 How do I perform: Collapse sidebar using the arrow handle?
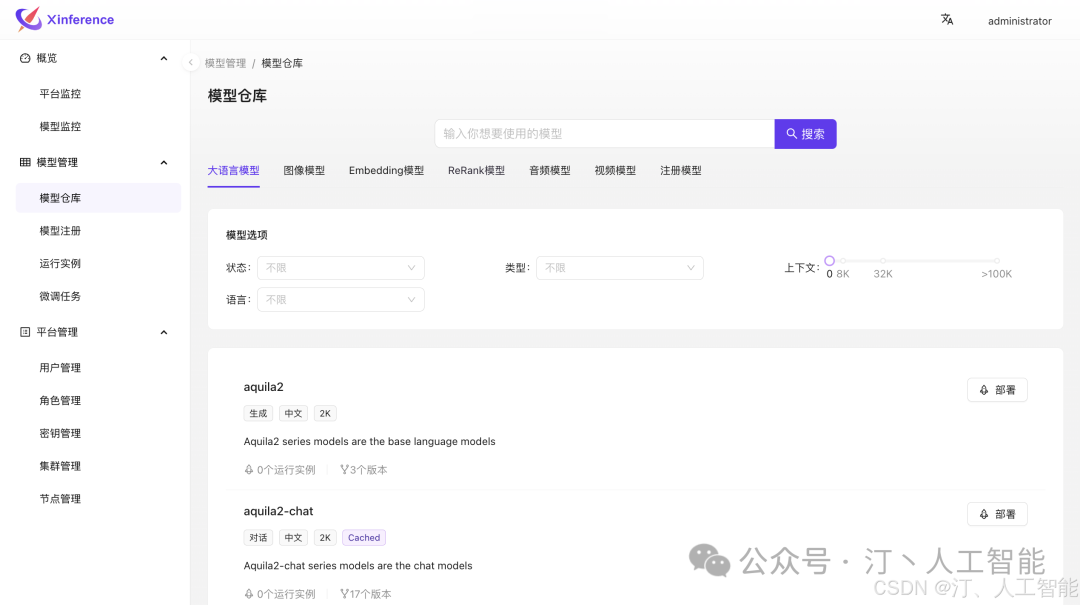click(x=191, y=62)
